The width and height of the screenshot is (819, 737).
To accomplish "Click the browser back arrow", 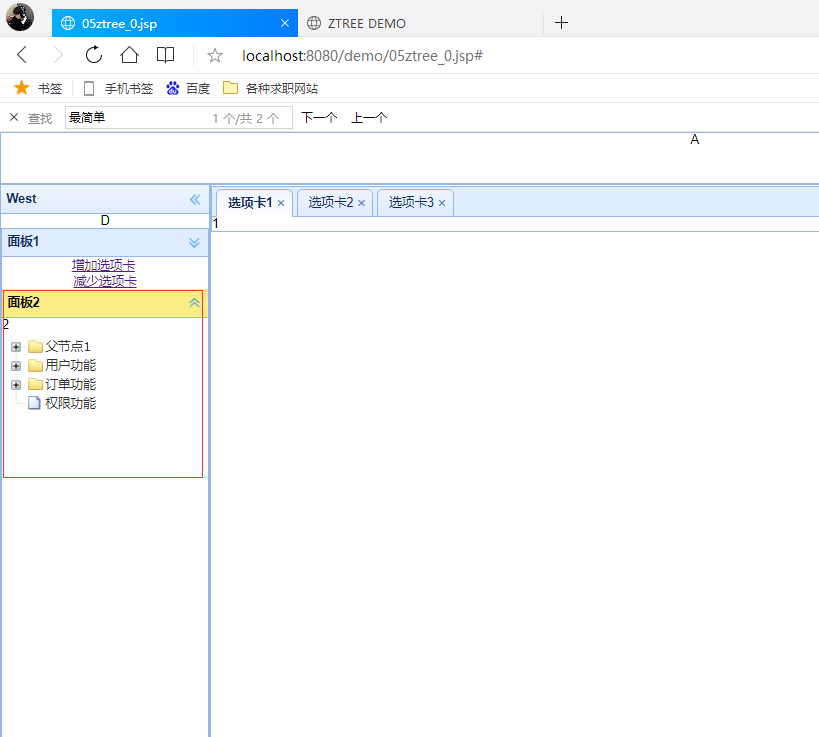I will [x=22, y=55].
